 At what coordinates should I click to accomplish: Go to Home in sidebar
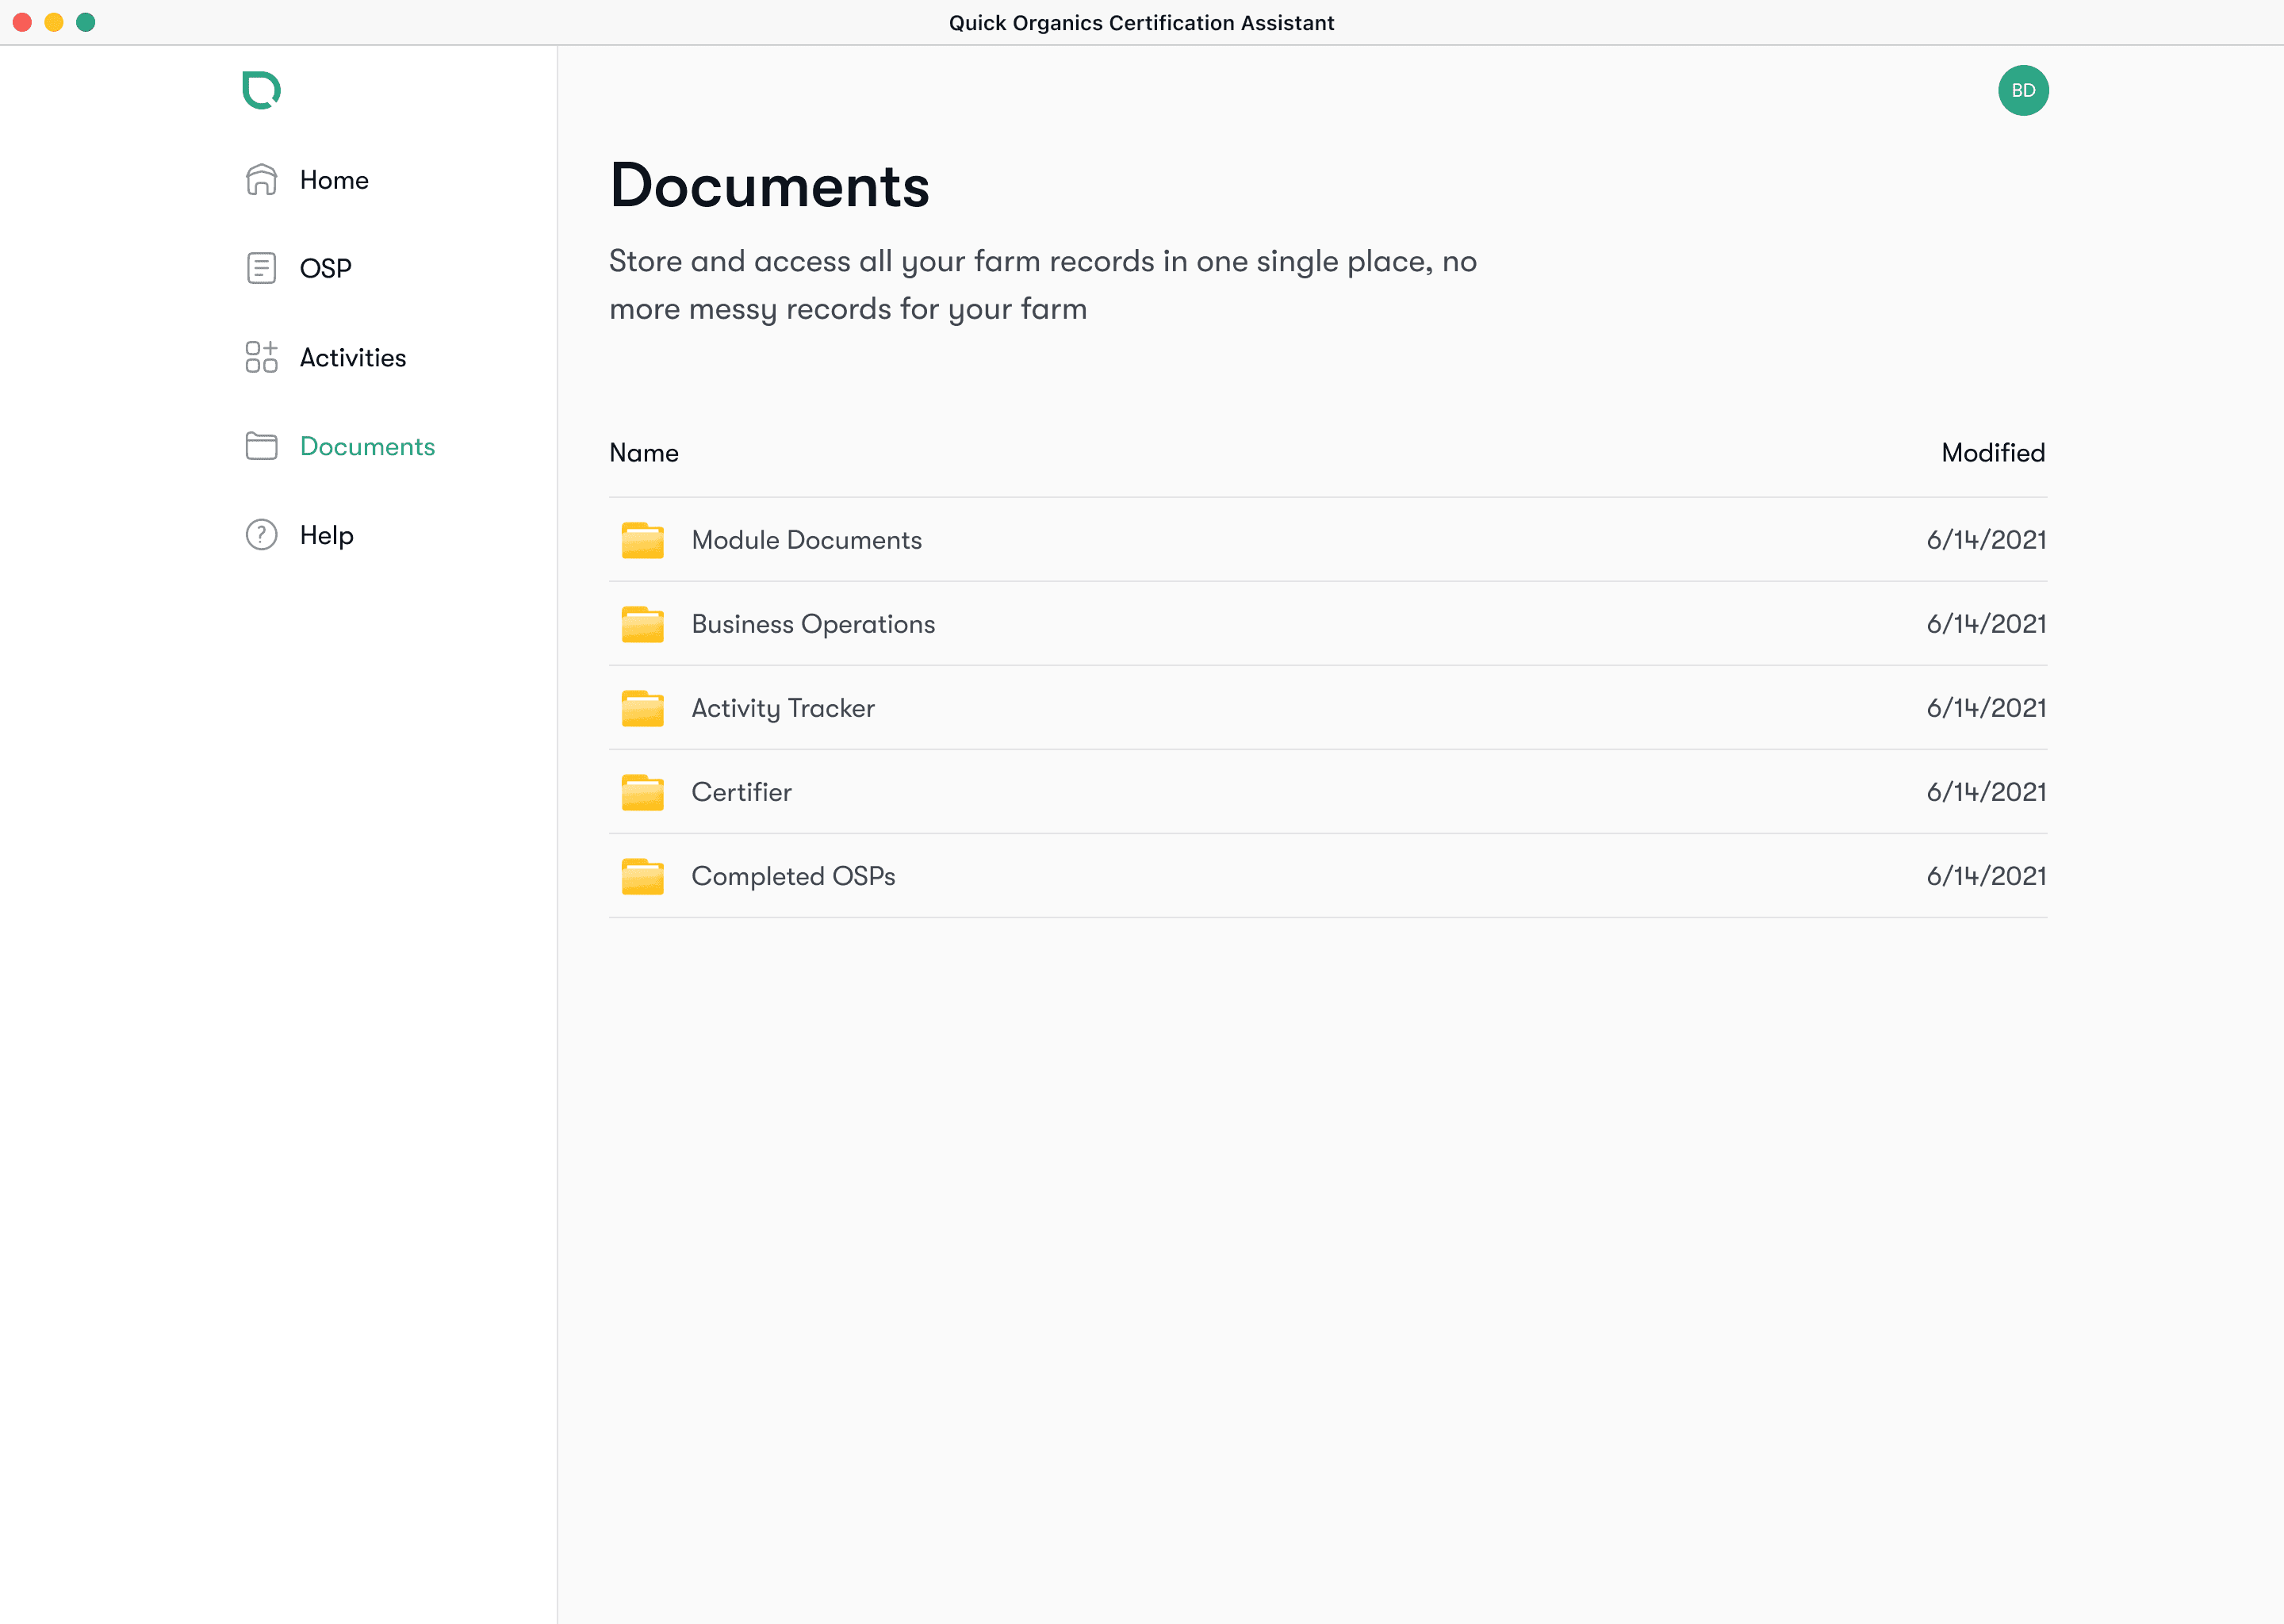[x=334, y=180]
